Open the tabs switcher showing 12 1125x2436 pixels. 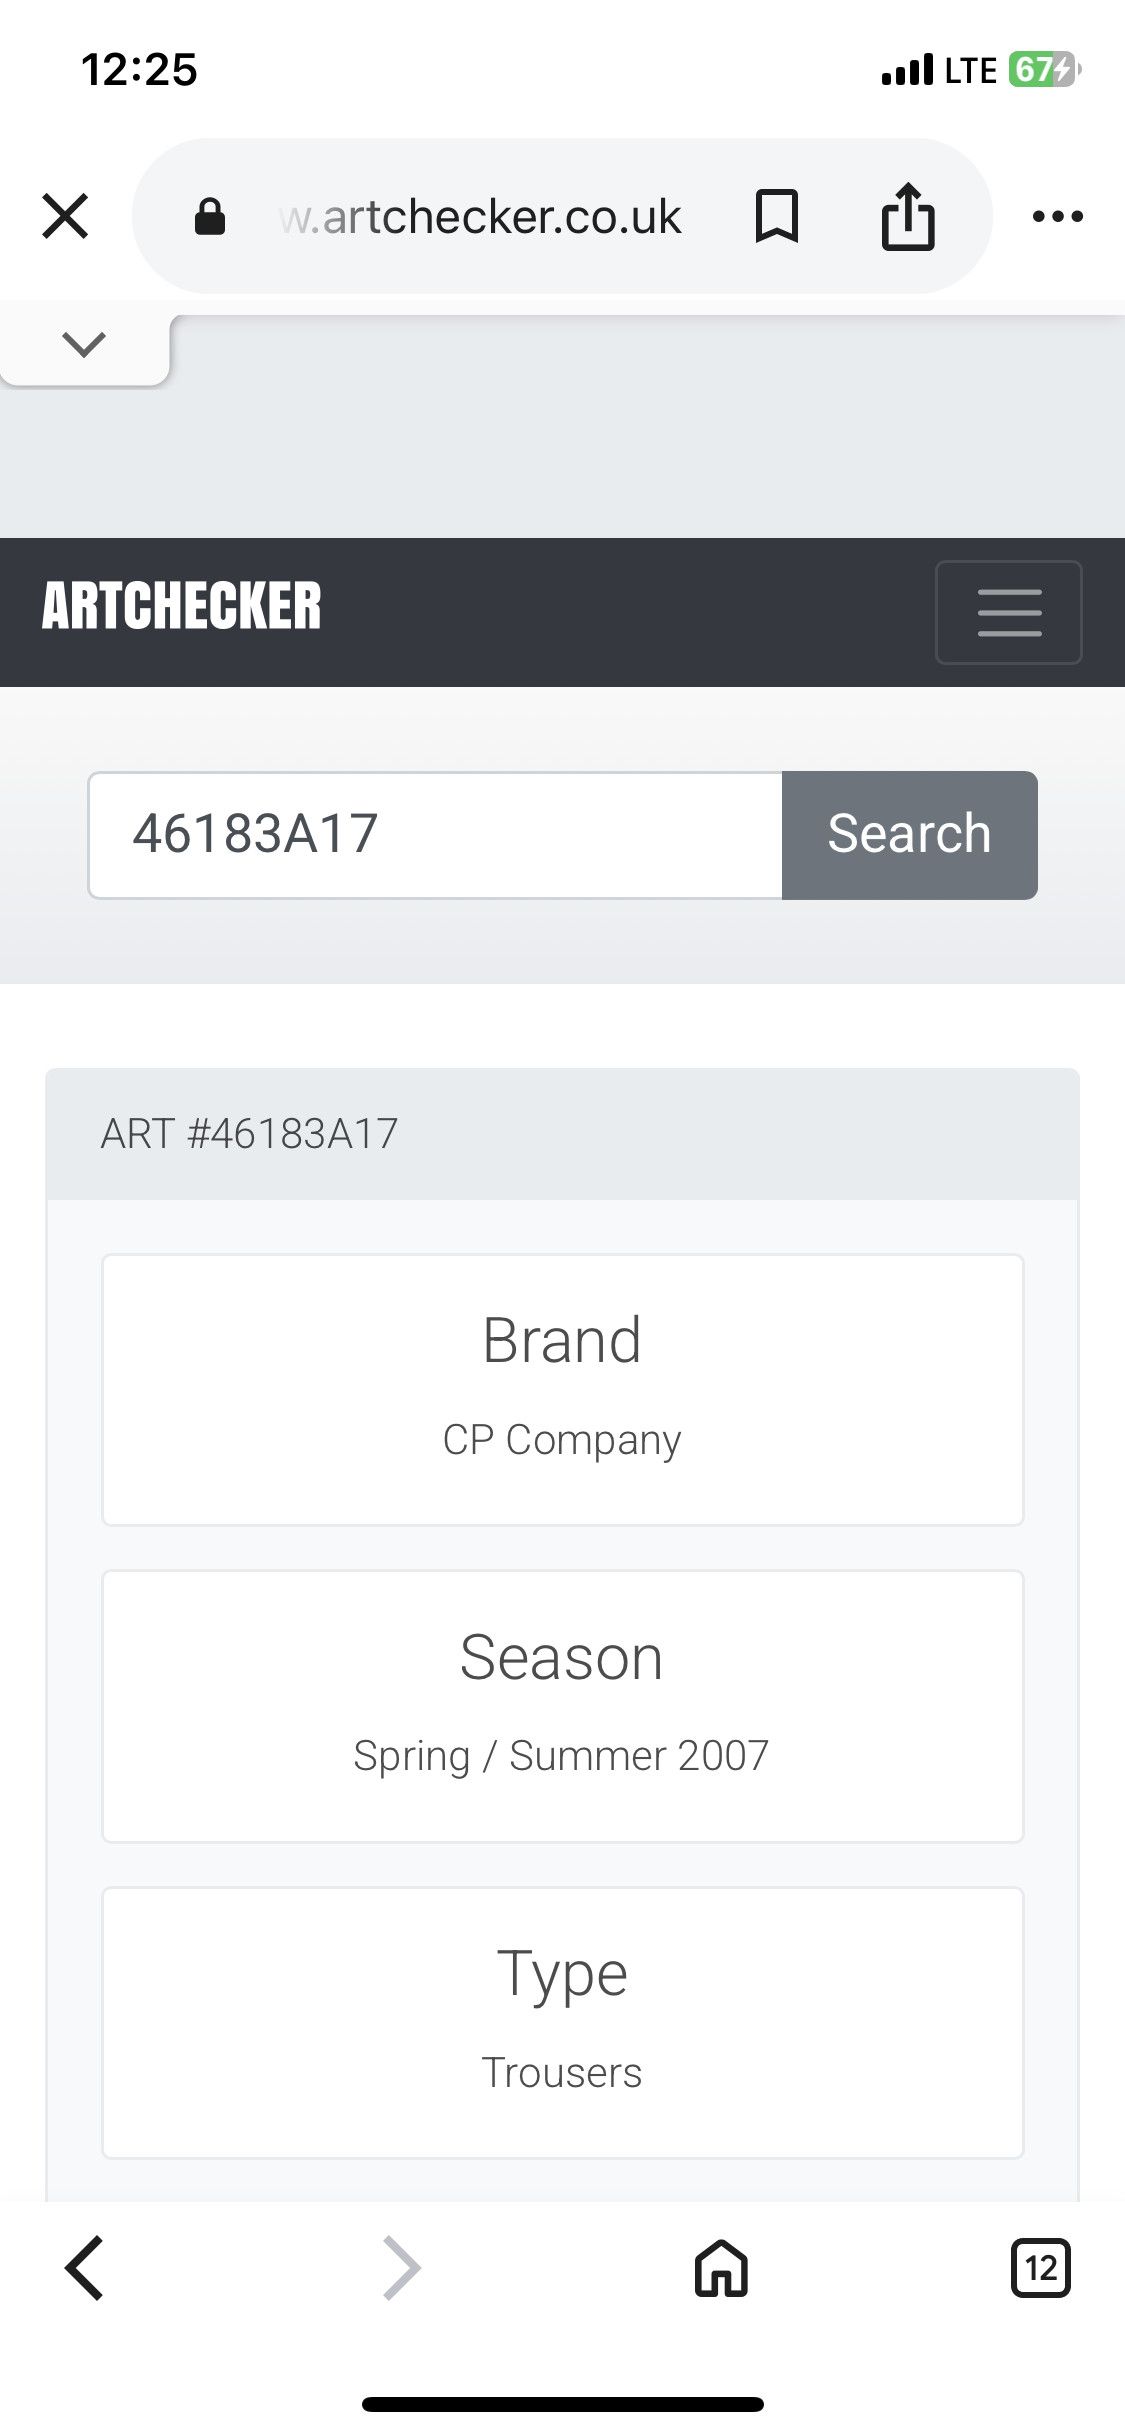[1040, 2268]
